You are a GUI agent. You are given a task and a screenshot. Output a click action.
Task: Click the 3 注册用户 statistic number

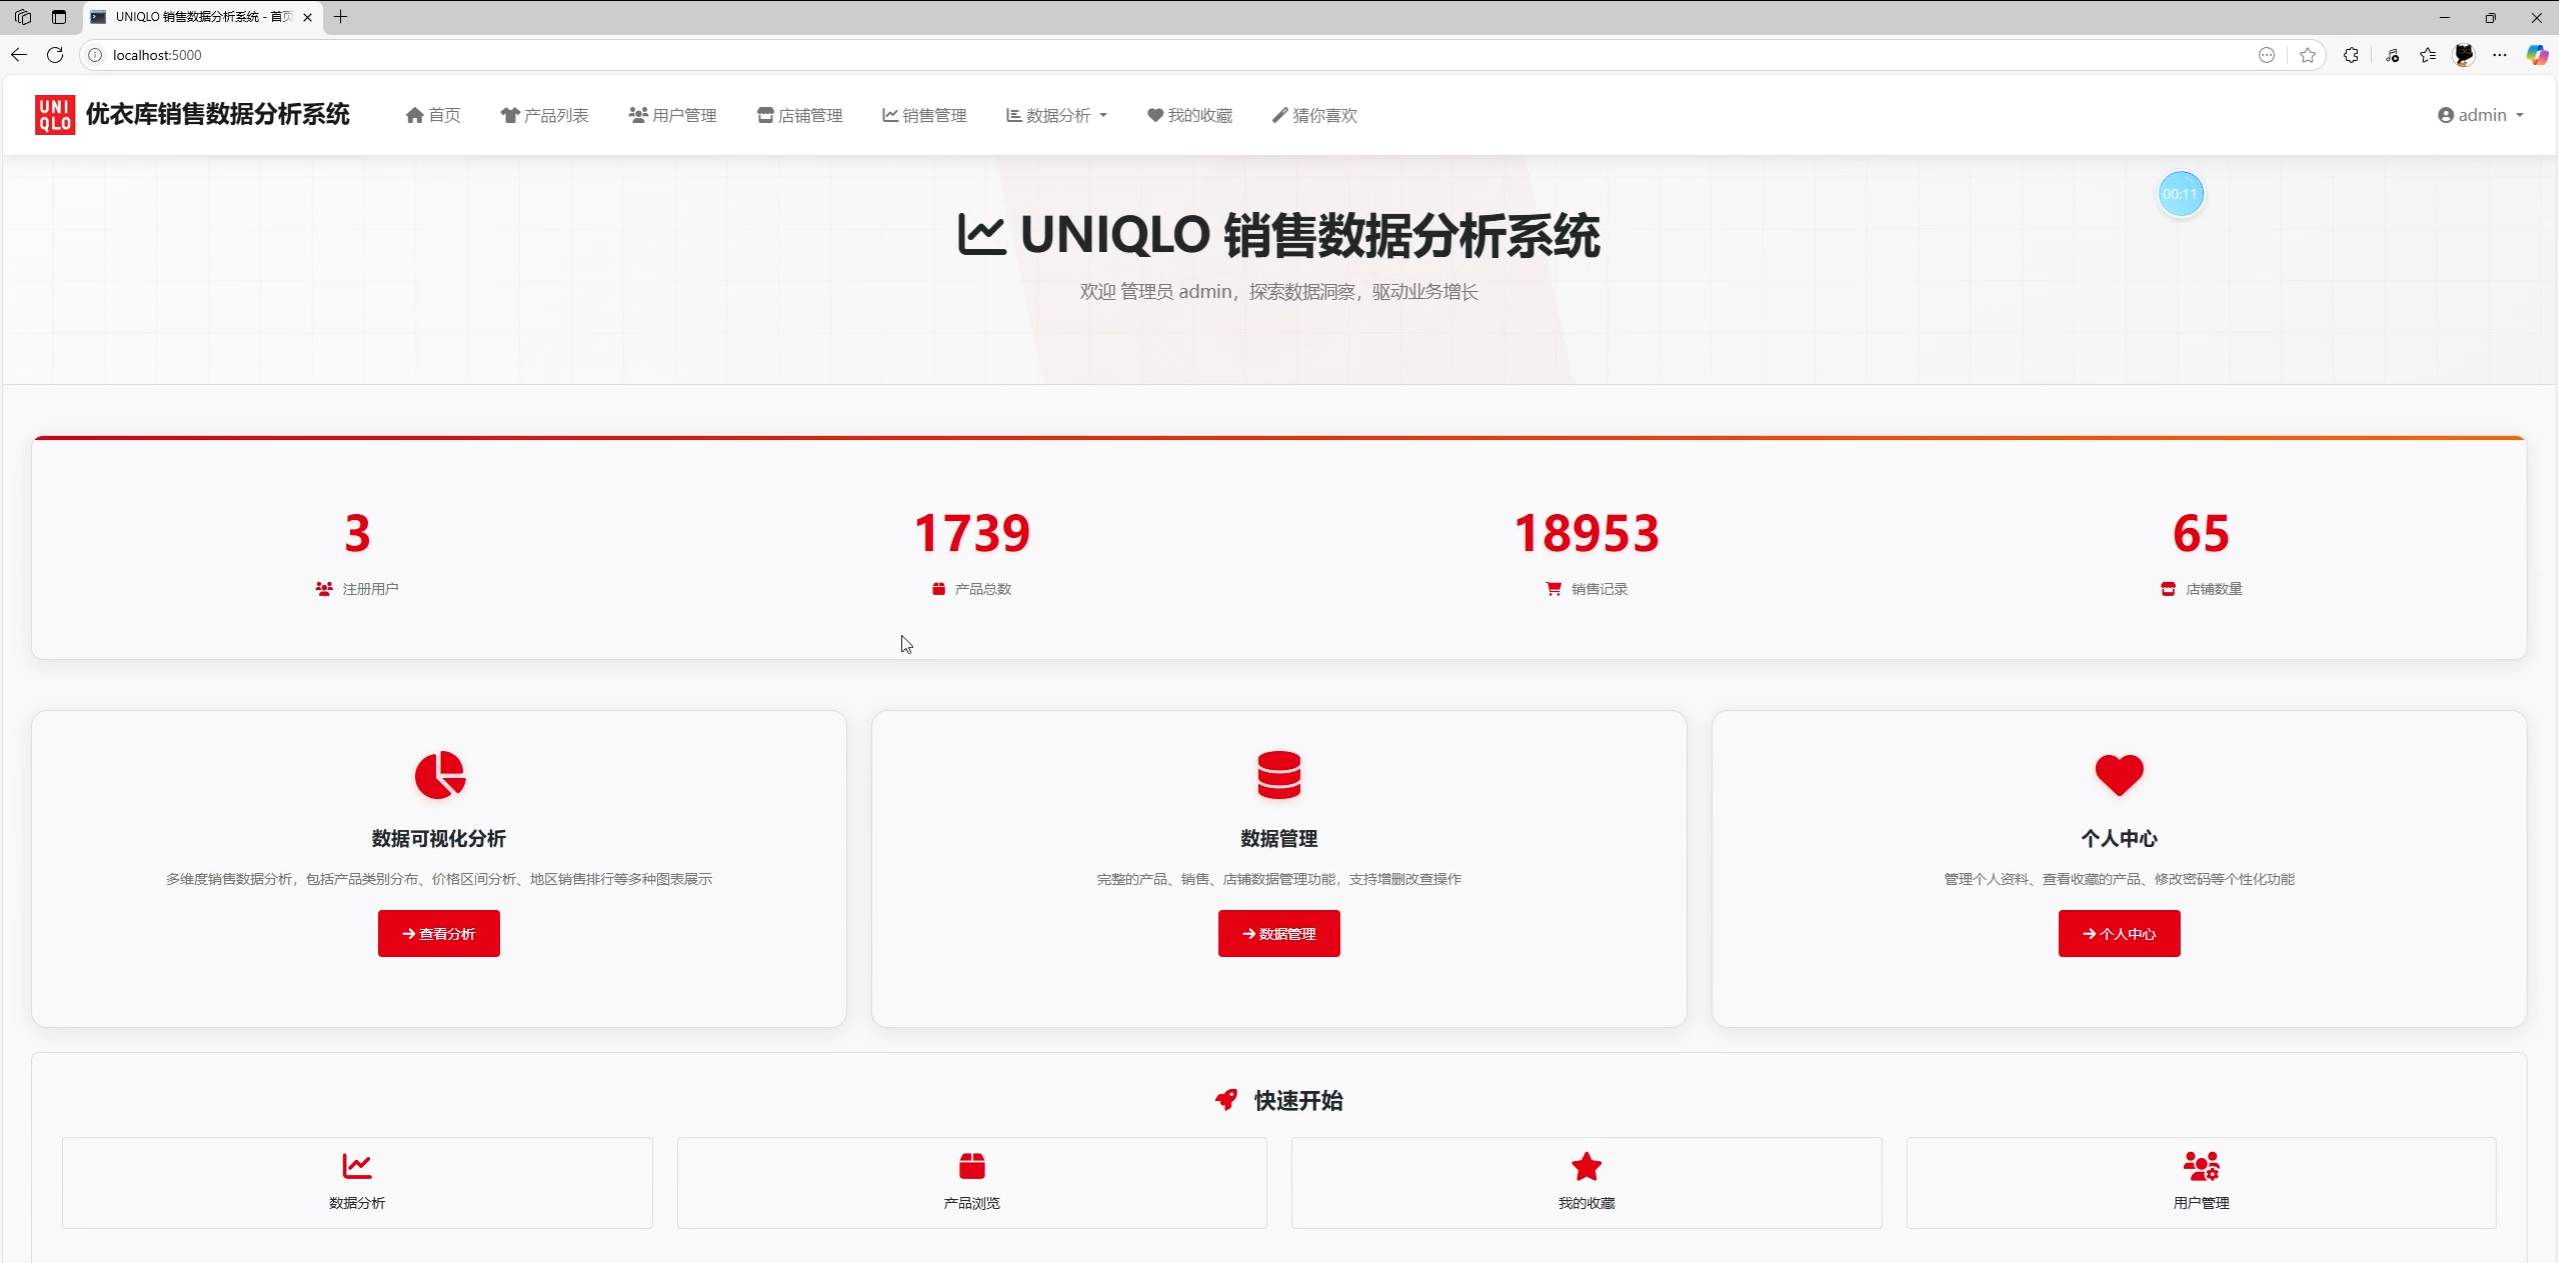(x=357, y=533)
